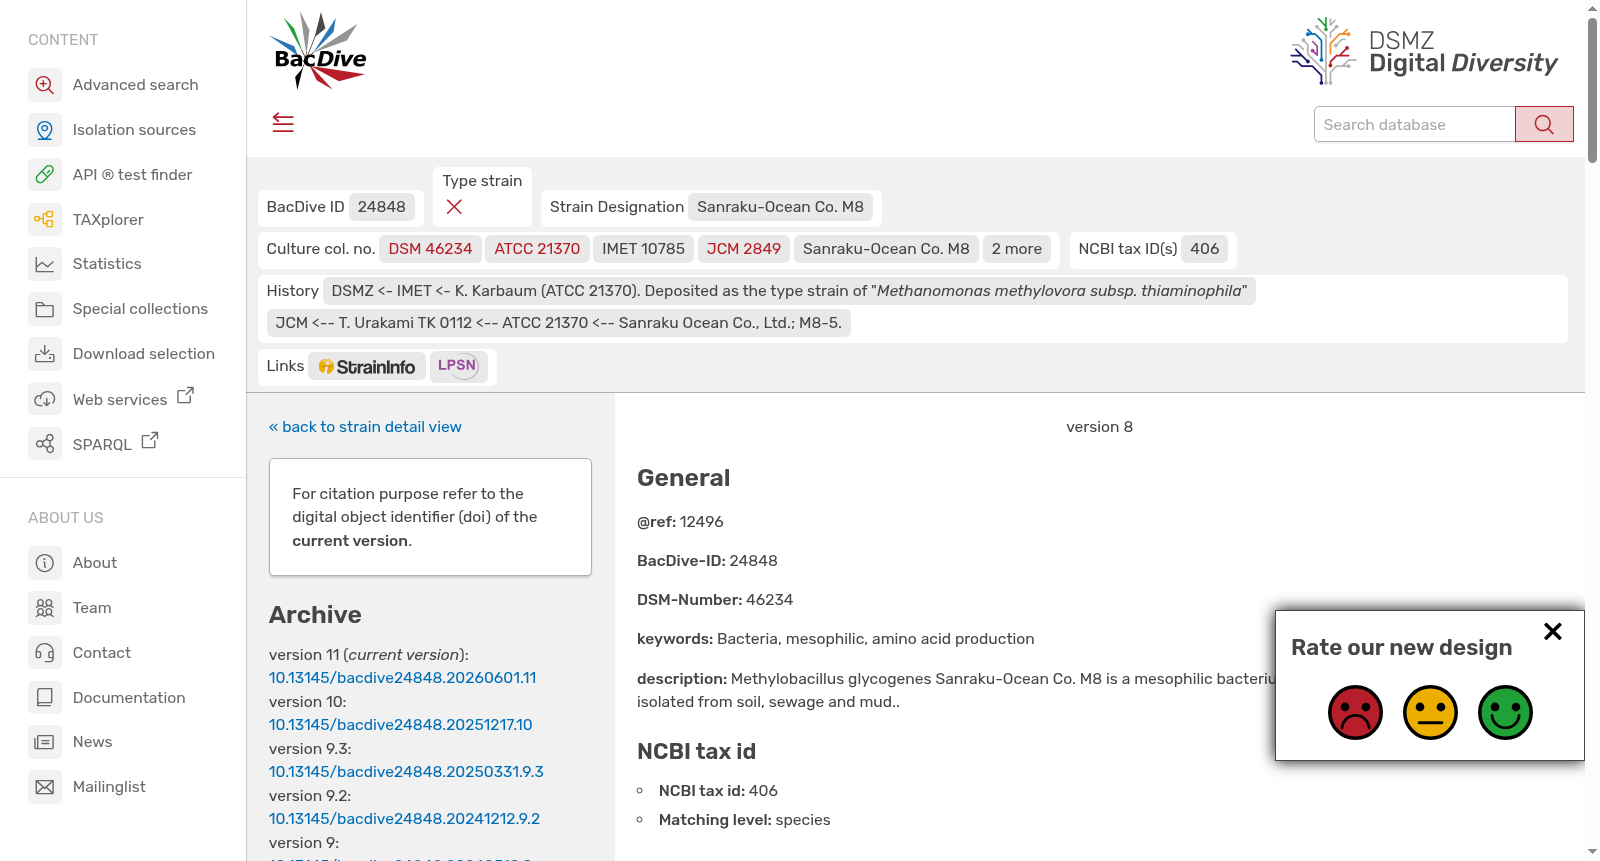1600x861 pixels.
Task: Open JCM 2849 culture collection link
Action: point(743,249)
